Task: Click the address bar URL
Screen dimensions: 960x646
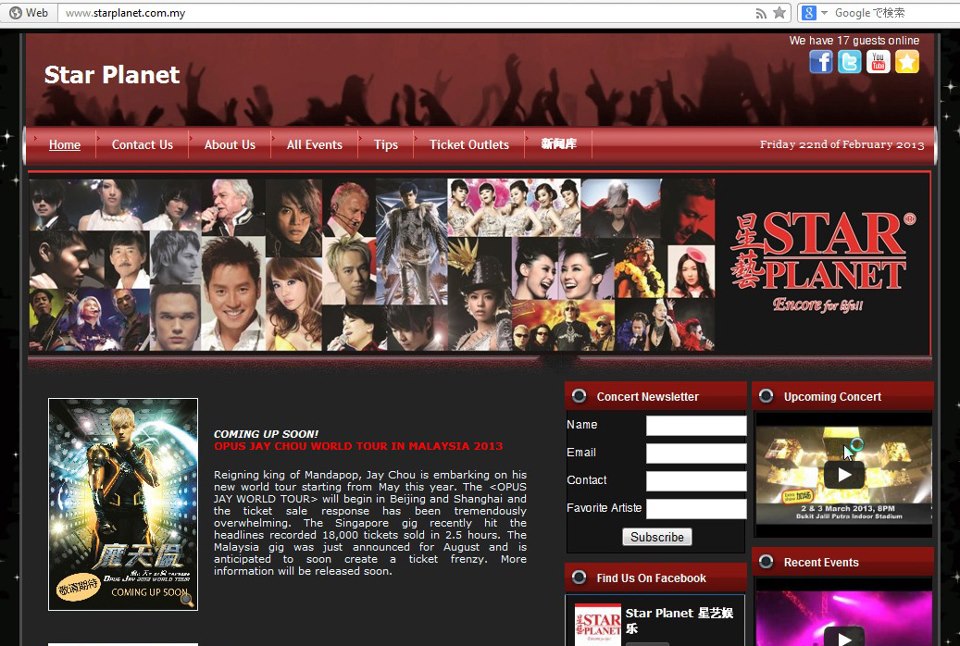Action: point(125,13)
